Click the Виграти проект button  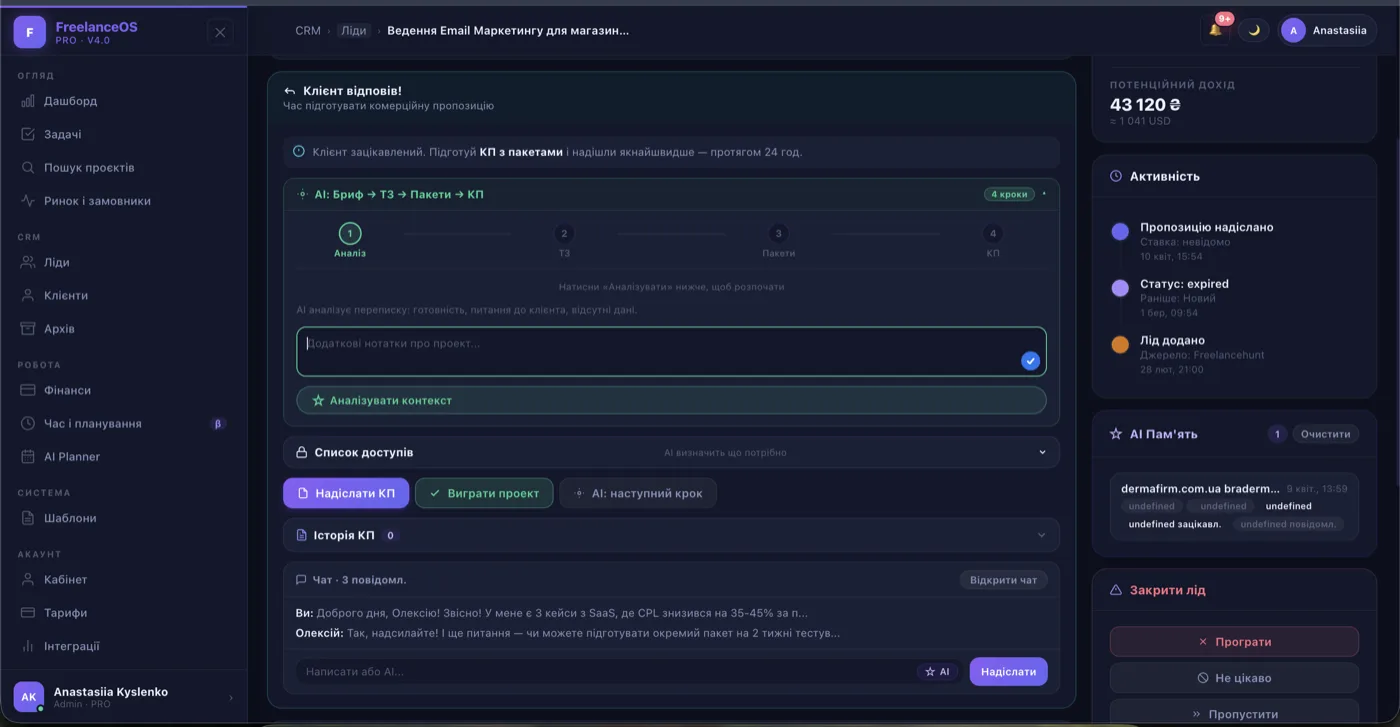click(484, 492)
